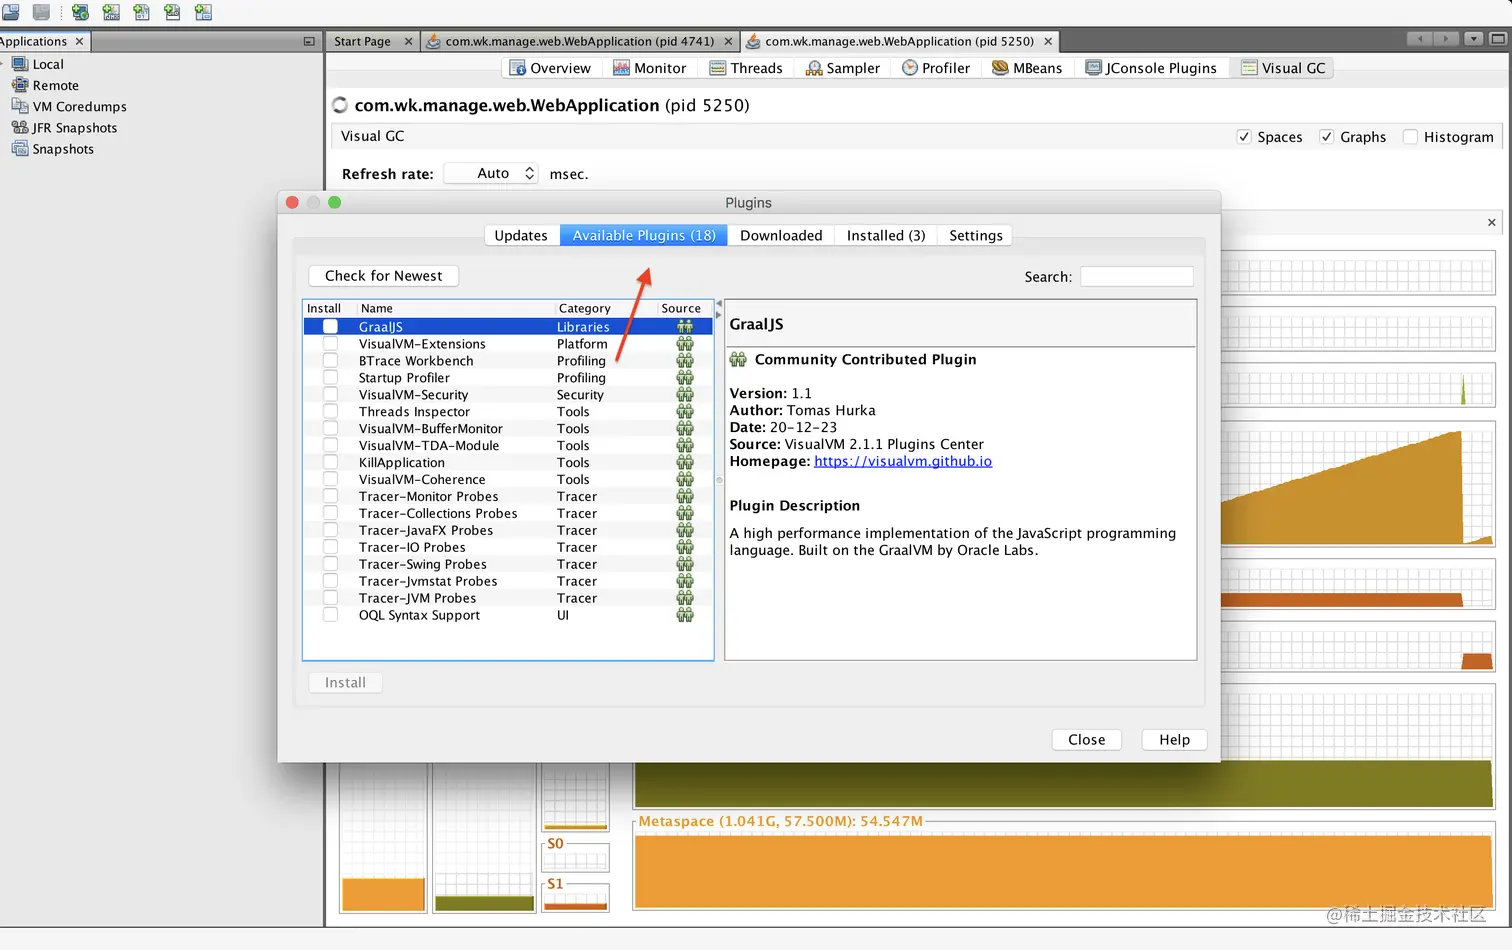The image size is (1512, 950).
Task: Open the Threads tab of the application
Action: click(746, 68)
